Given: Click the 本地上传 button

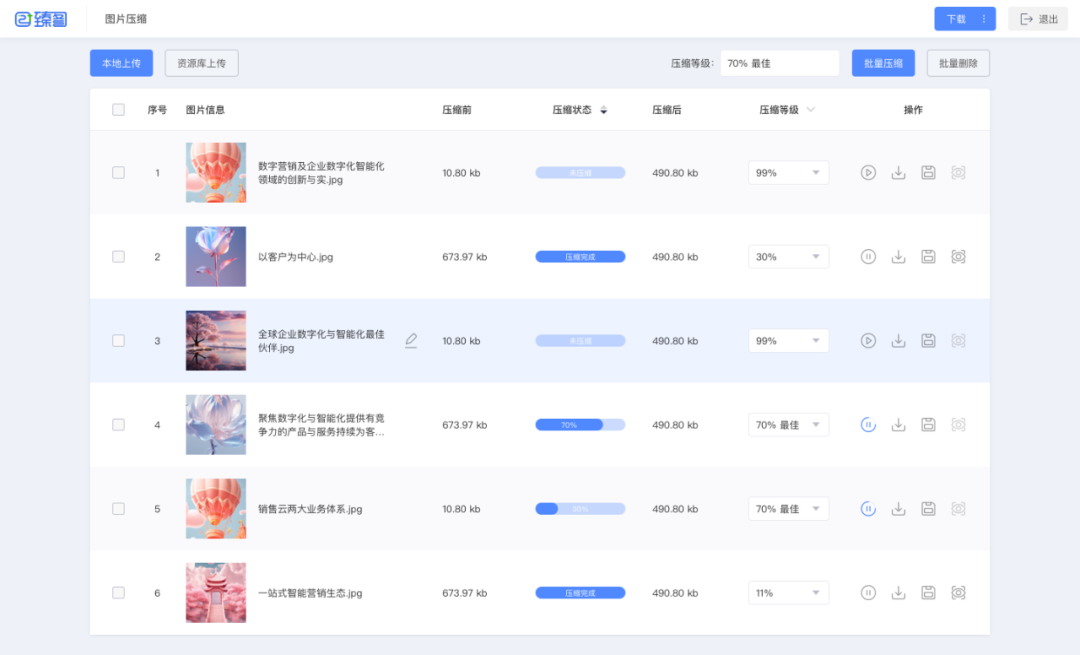Looking at the screenshot, I should click(x=121, y=63).
